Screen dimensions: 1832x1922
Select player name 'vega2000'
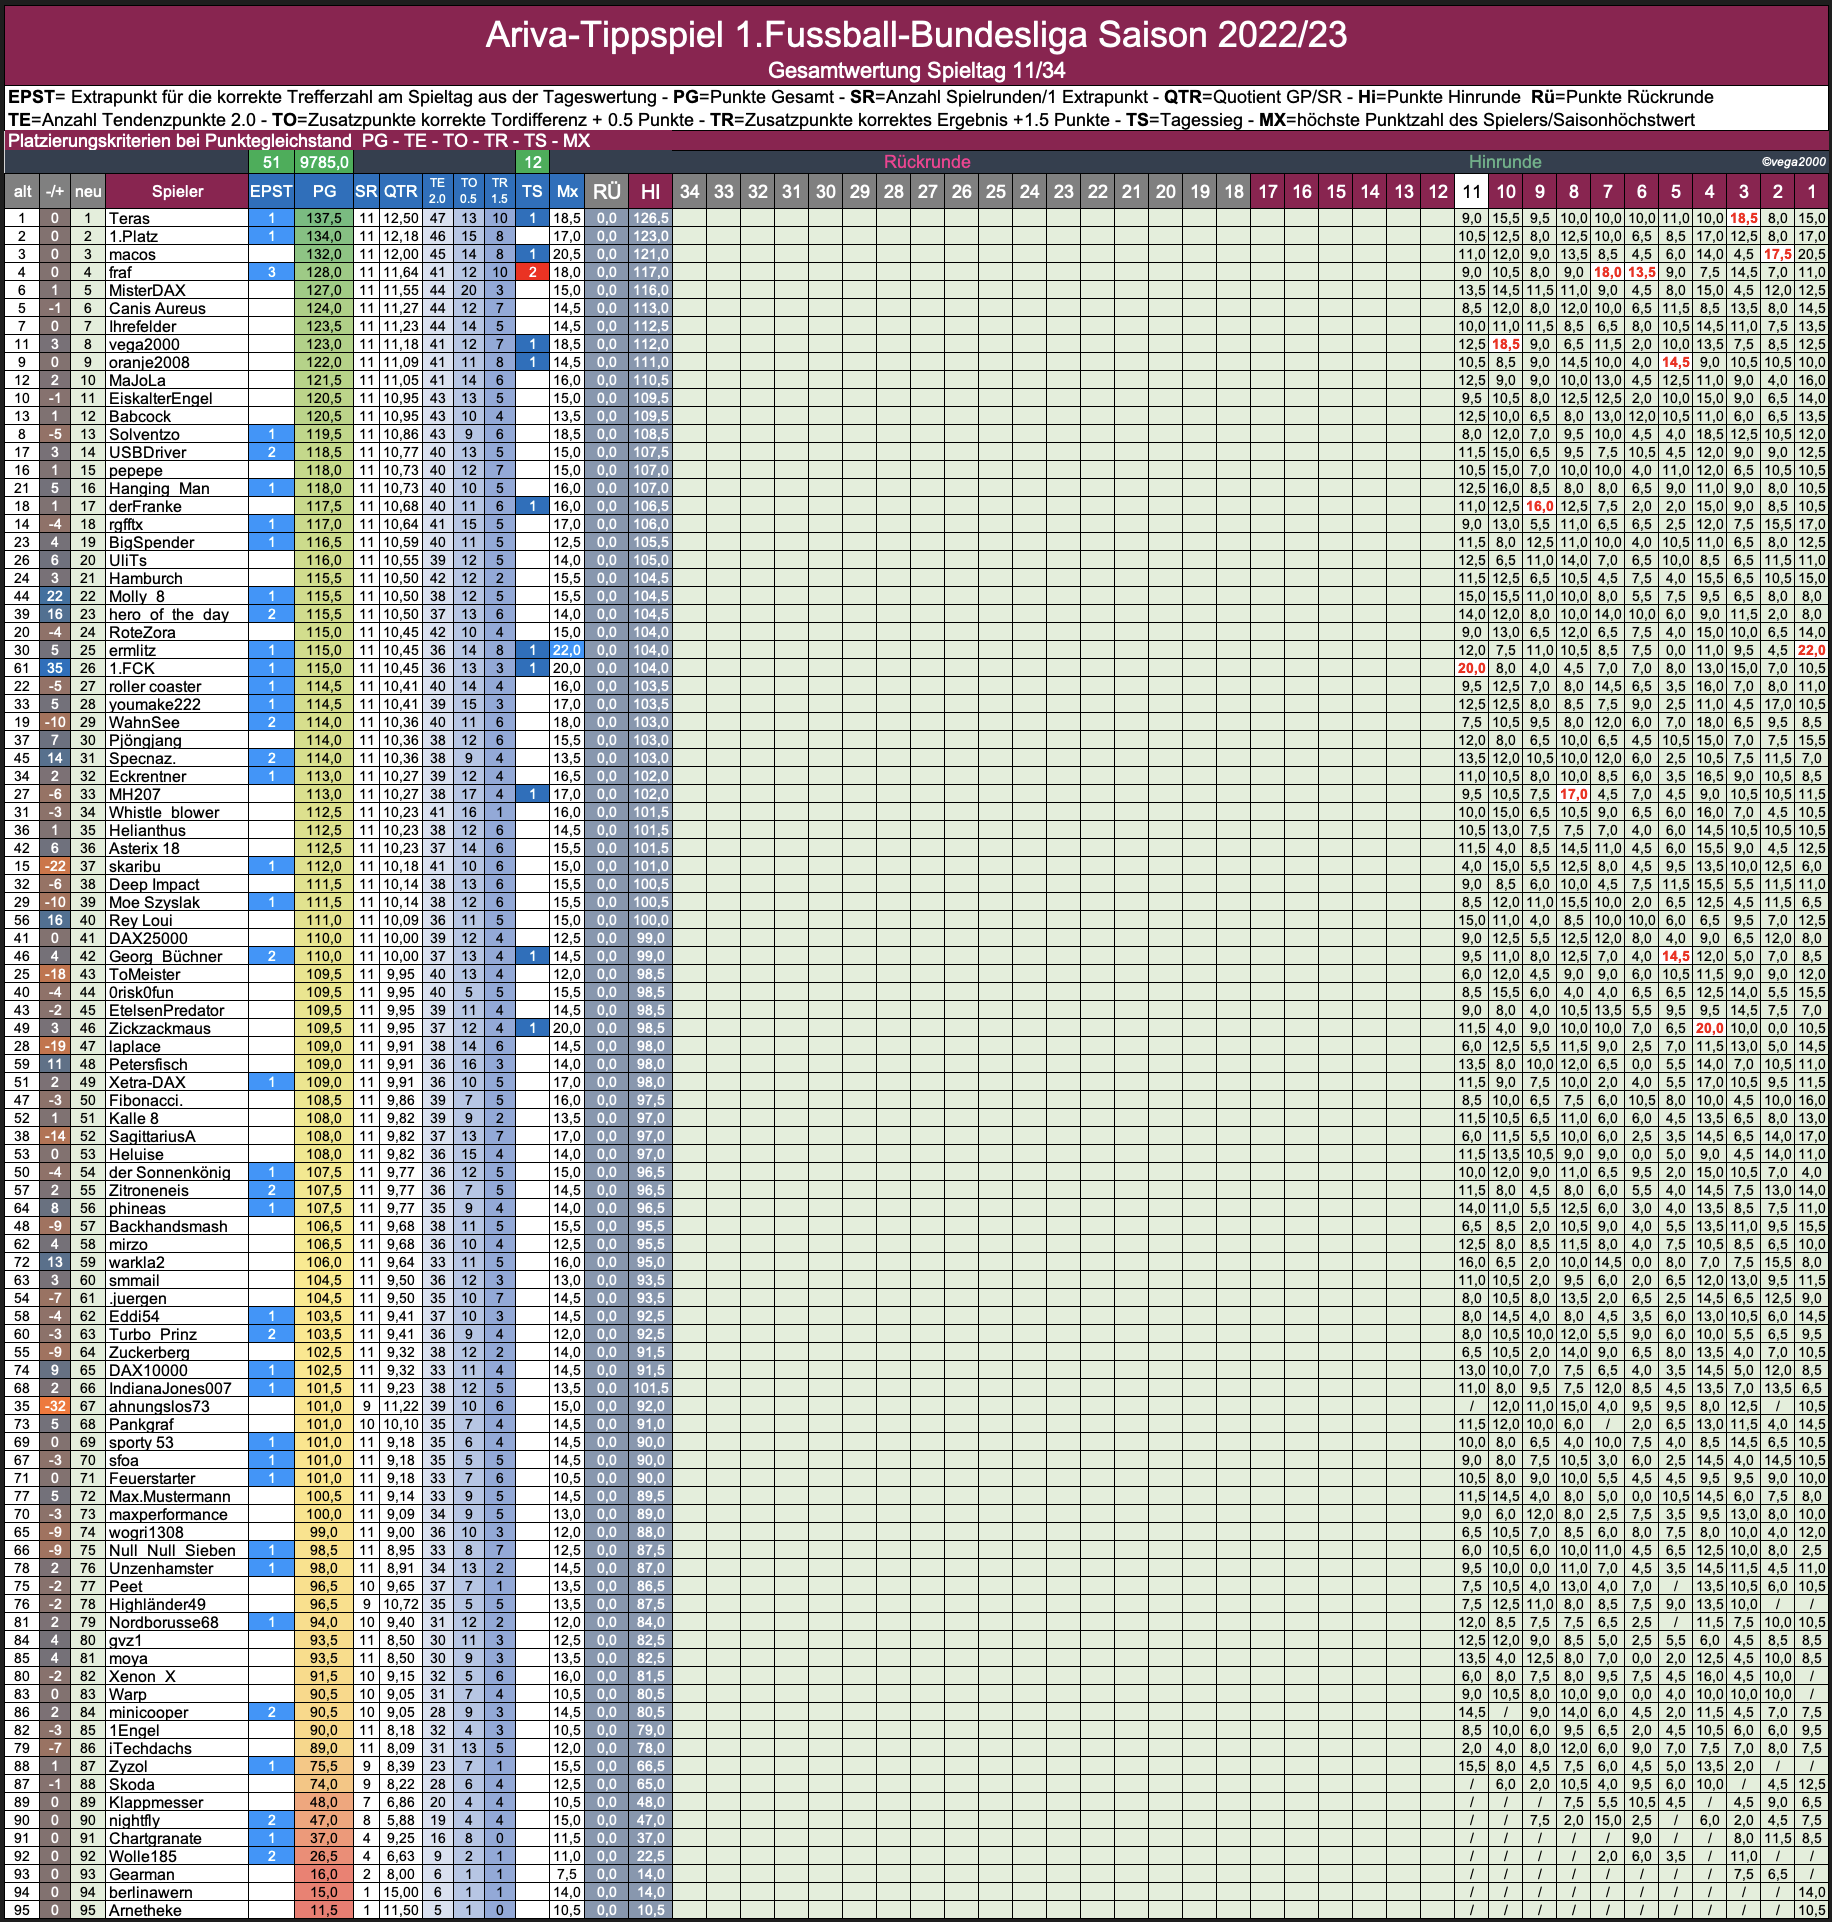(x=144, y=344)
